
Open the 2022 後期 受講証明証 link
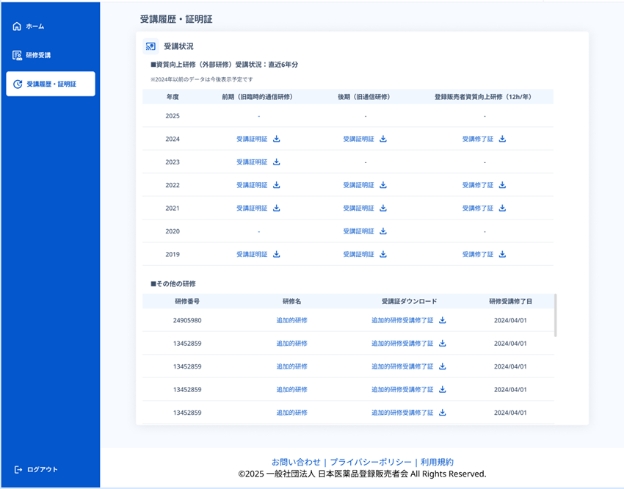coord(359,185)
